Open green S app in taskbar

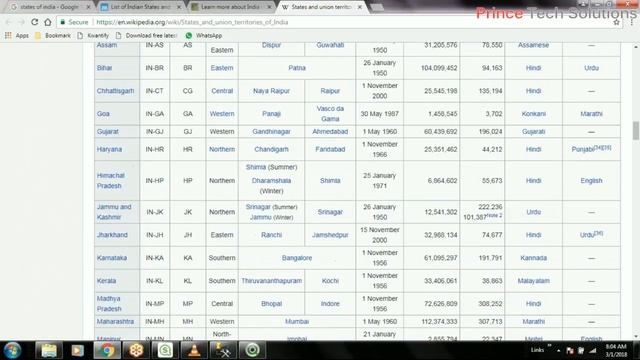[165, 350]
